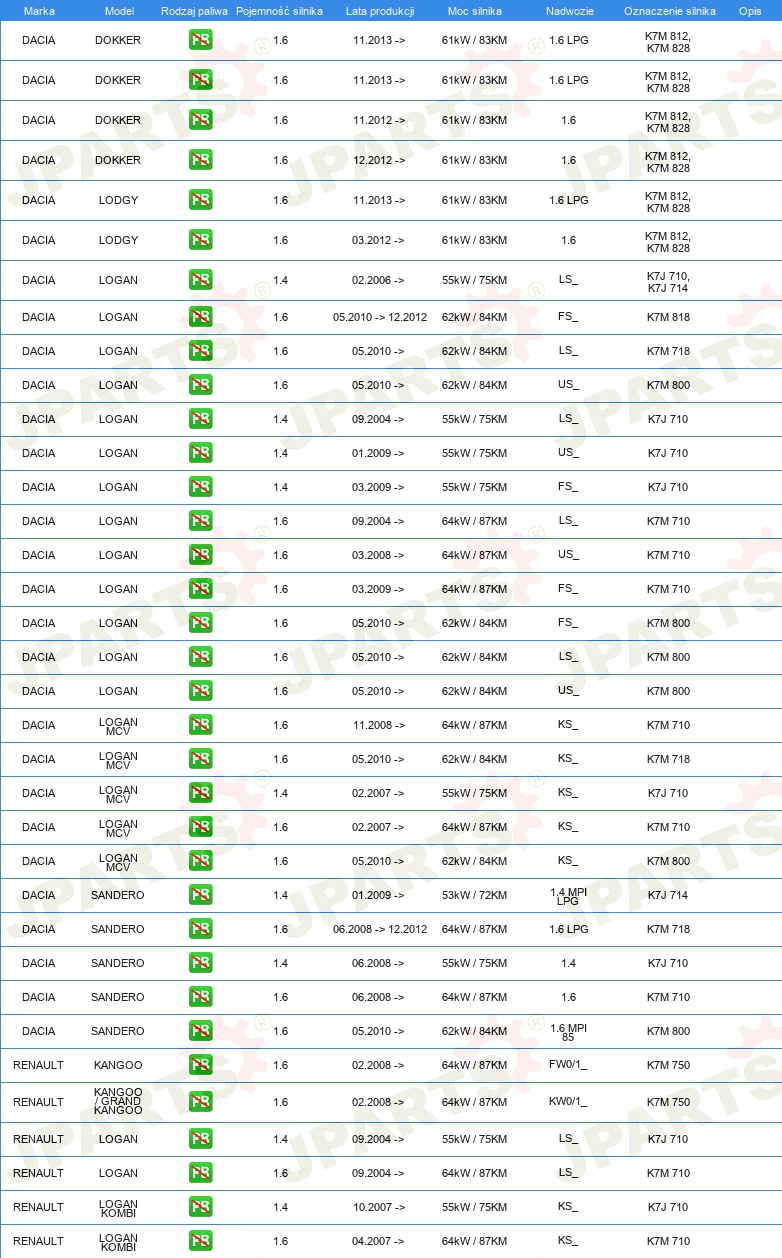Click the 'K7J 710, K7J 714' engine code cell
Viewport: 782px width, 1258px height.
[x=668, y=282]
